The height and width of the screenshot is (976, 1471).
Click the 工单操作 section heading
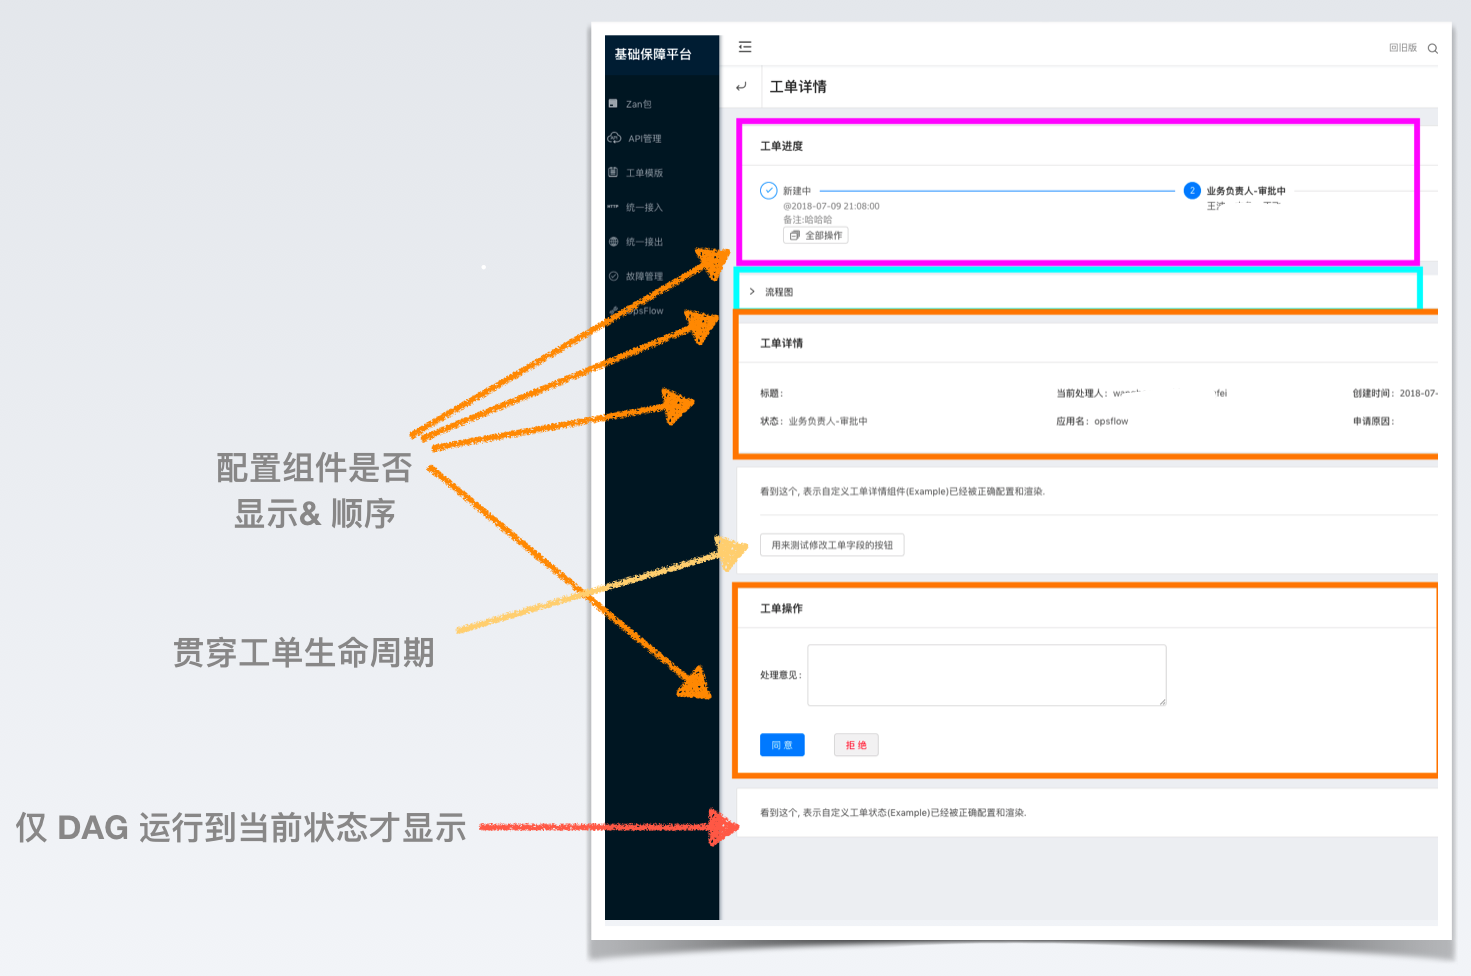pyautogui.click(x=781, y=608)
